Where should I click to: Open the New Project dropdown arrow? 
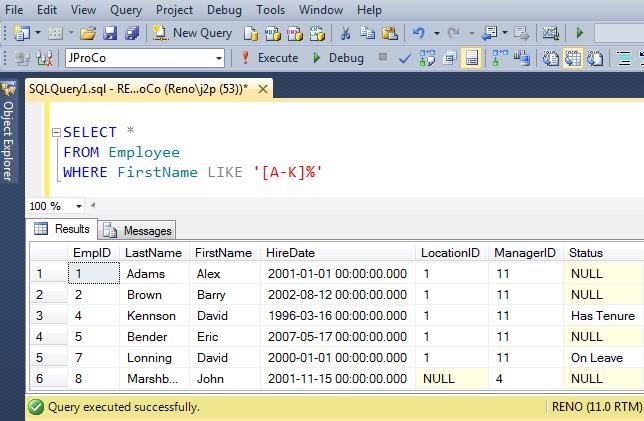[x=38, y=32]
